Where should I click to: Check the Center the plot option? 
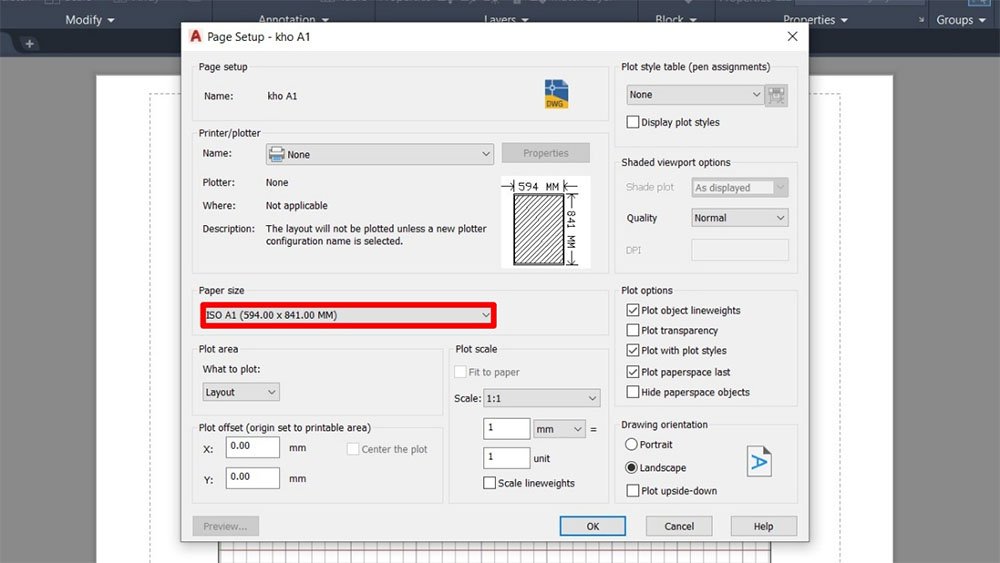coord(353,449)
